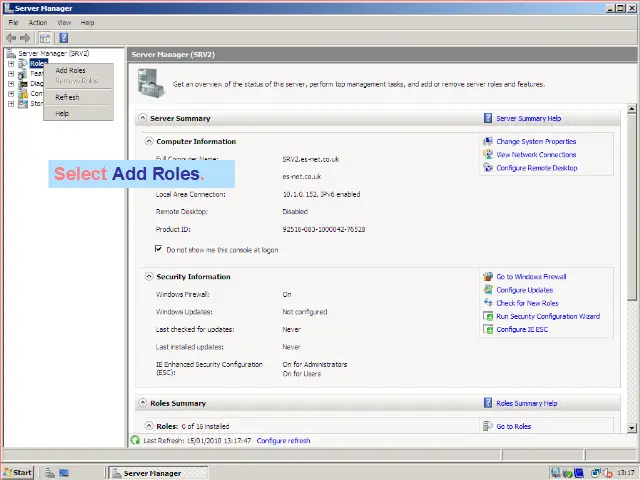Click the Forward arrow toolbar icon

[x=25, y=38]
